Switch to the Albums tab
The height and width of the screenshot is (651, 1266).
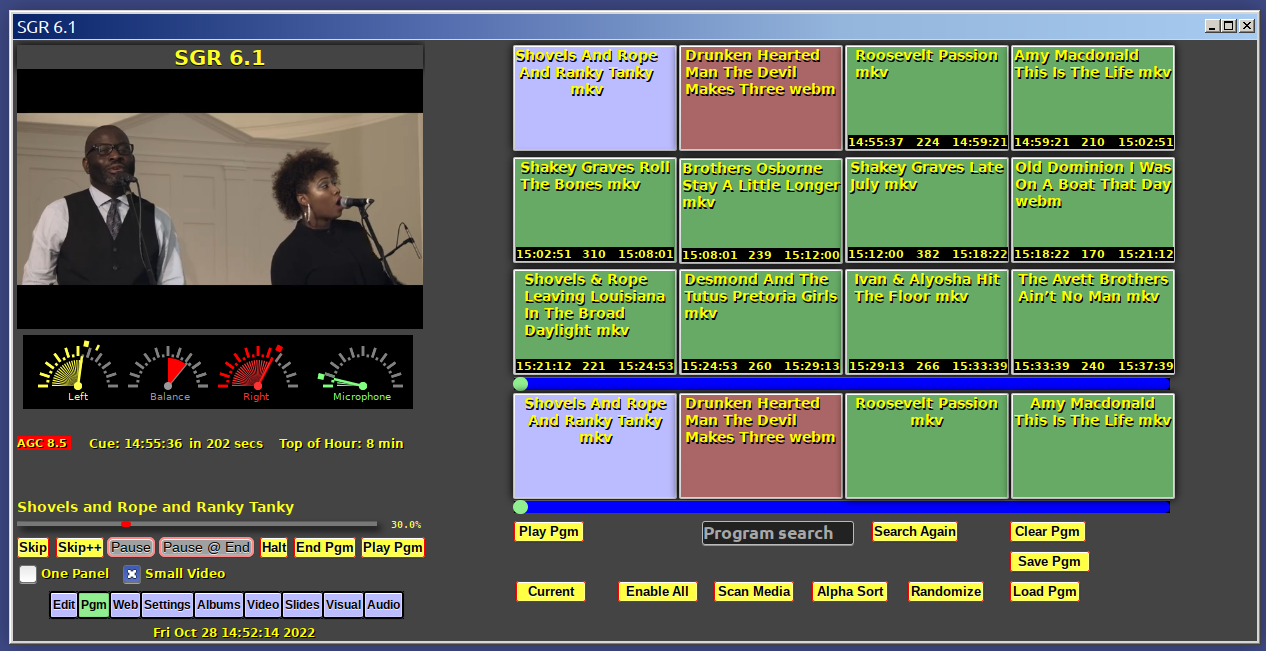click(x=219, y=605)
